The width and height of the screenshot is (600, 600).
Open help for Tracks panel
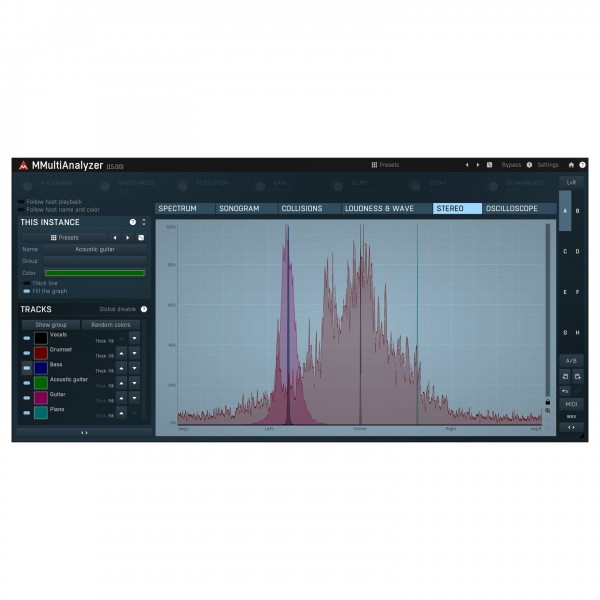(x=144, y=309)
